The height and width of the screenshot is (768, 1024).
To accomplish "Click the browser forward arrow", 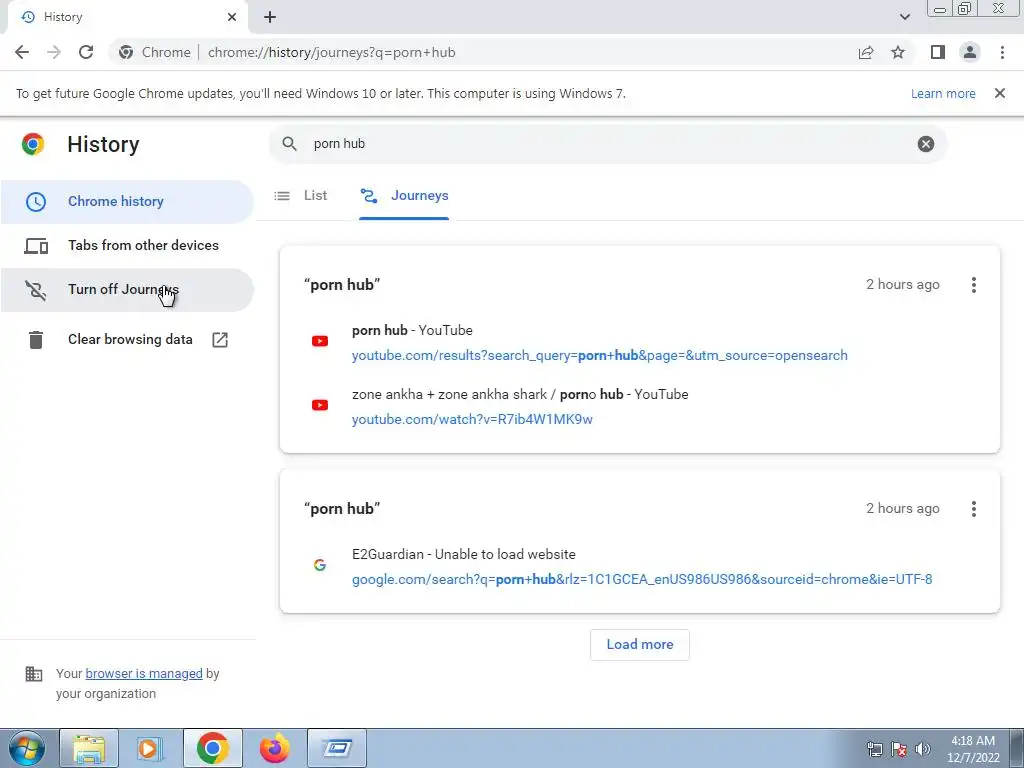I will click(54, 52).
